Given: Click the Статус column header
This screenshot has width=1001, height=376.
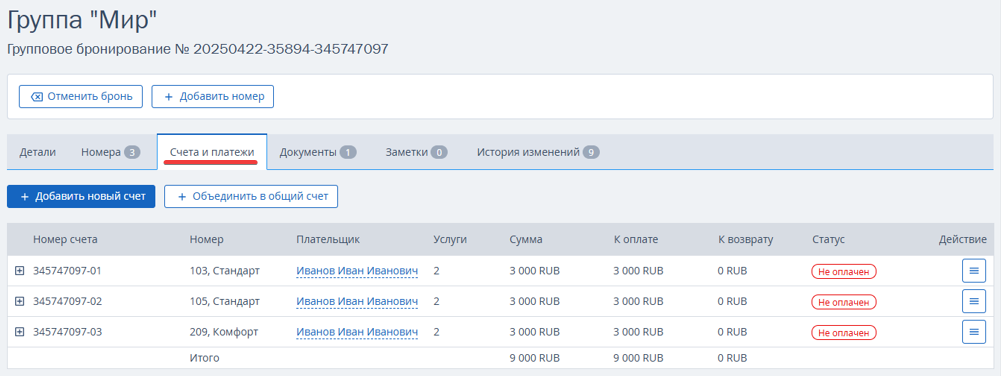Looking at the screenshot, I should pyautogui.click(x=828, y=239).
